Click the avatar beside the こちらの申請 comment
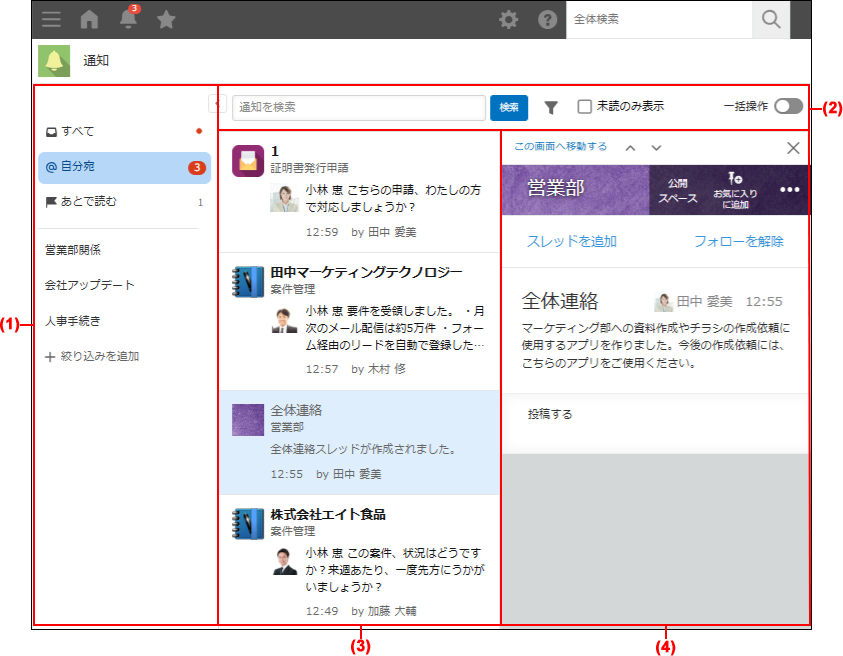 284,198
